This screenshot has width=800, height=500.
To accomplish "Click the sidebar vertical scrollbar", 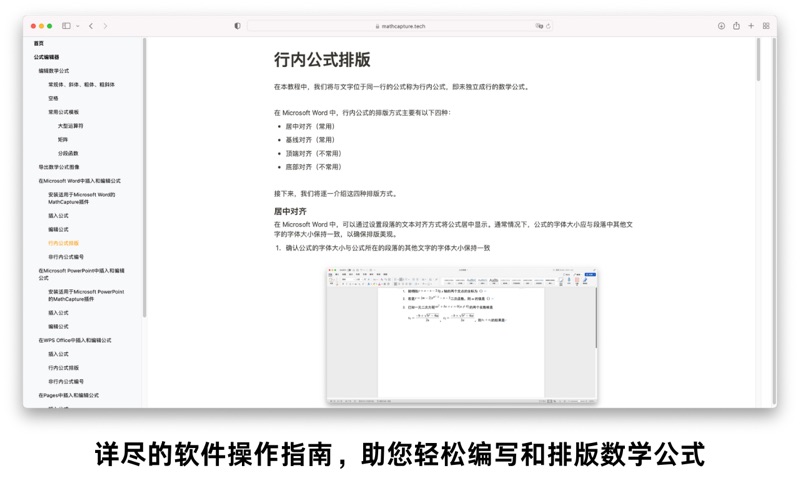I will click(144, 178).
